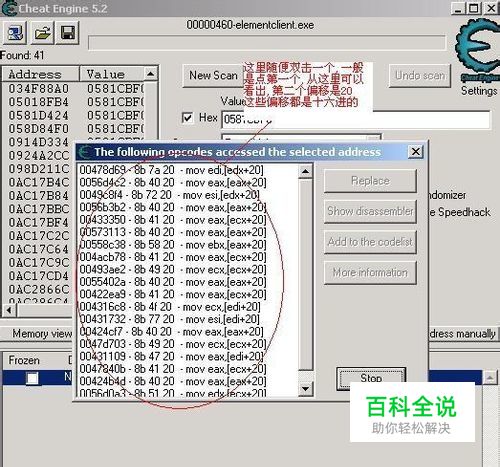Click More information button

click(x=370, y=272)
